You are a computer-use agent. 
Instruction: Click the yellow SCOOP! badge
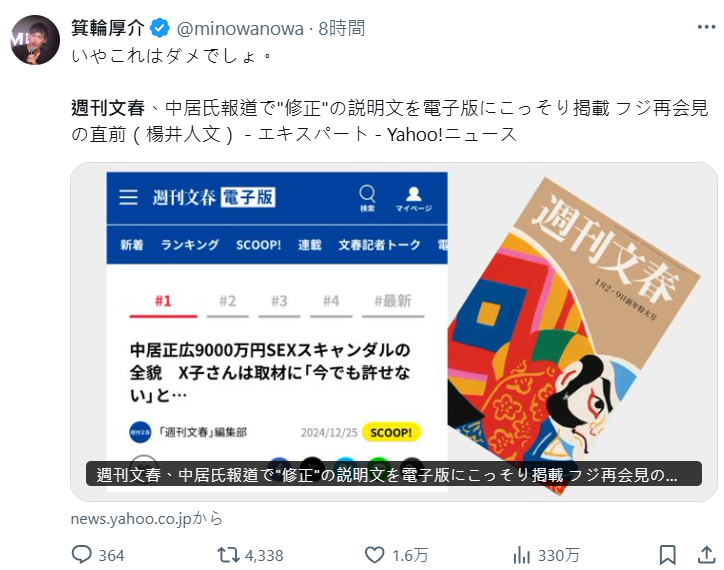tap(391, 432)
